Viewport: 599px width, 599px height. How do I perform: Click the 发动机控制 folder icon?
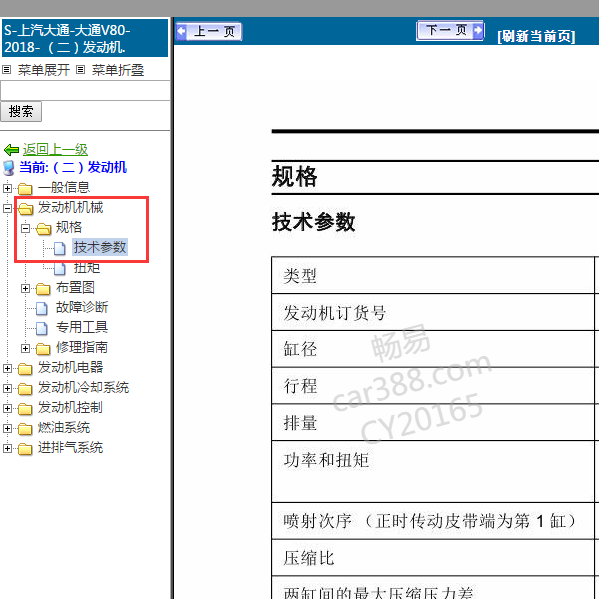[25, 409]
